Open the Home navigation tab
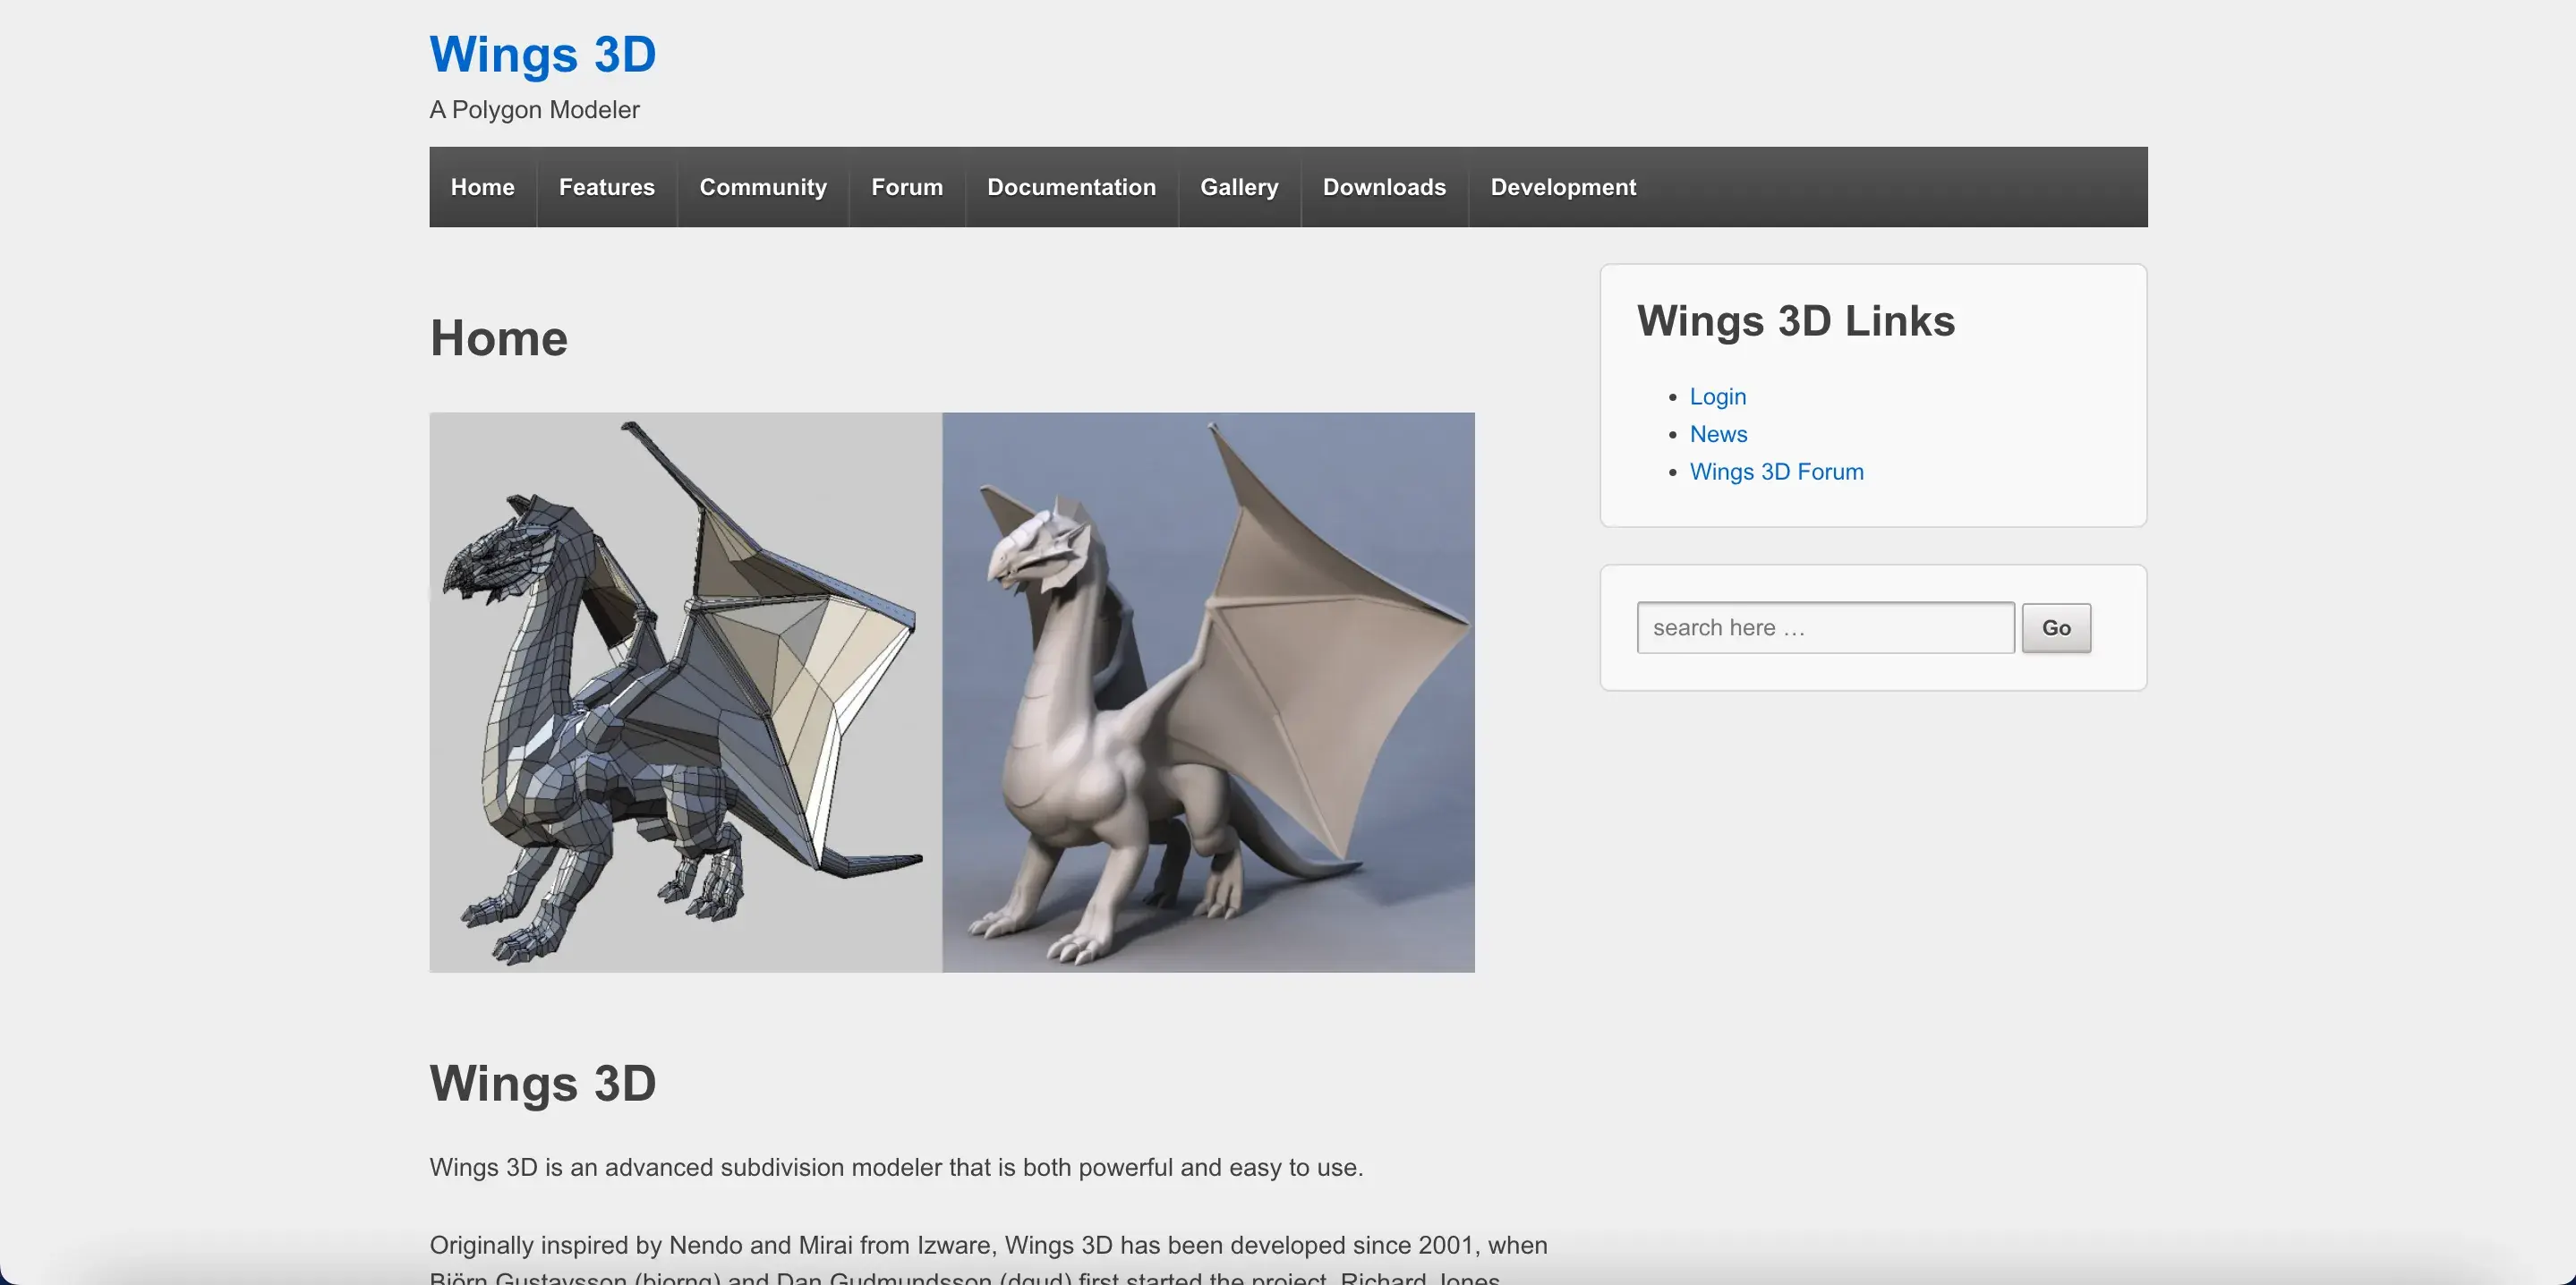Image resolution: width=2576 pixels, height=1285 pixels. click(482, 187)
